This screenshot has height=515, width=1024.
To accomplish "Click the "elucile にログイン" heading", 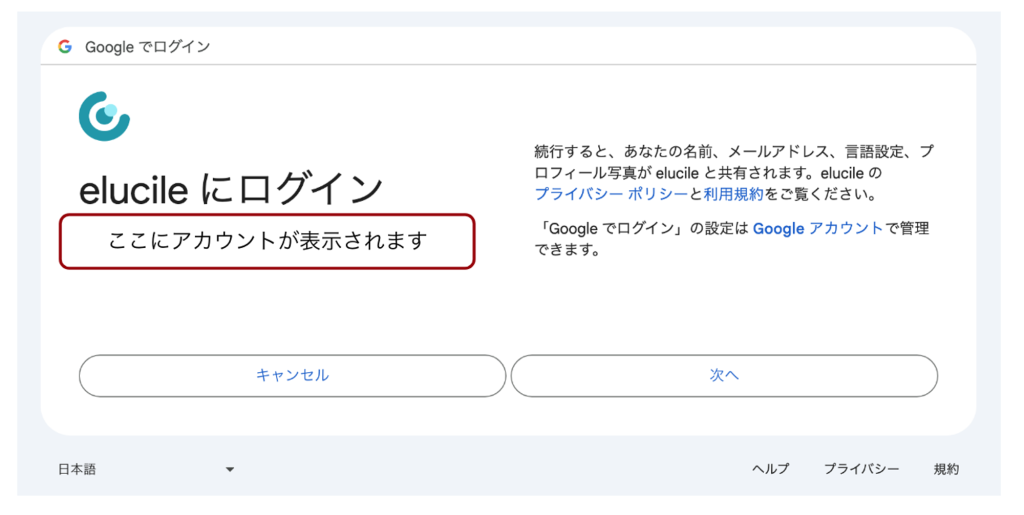I will click(231, 189).
